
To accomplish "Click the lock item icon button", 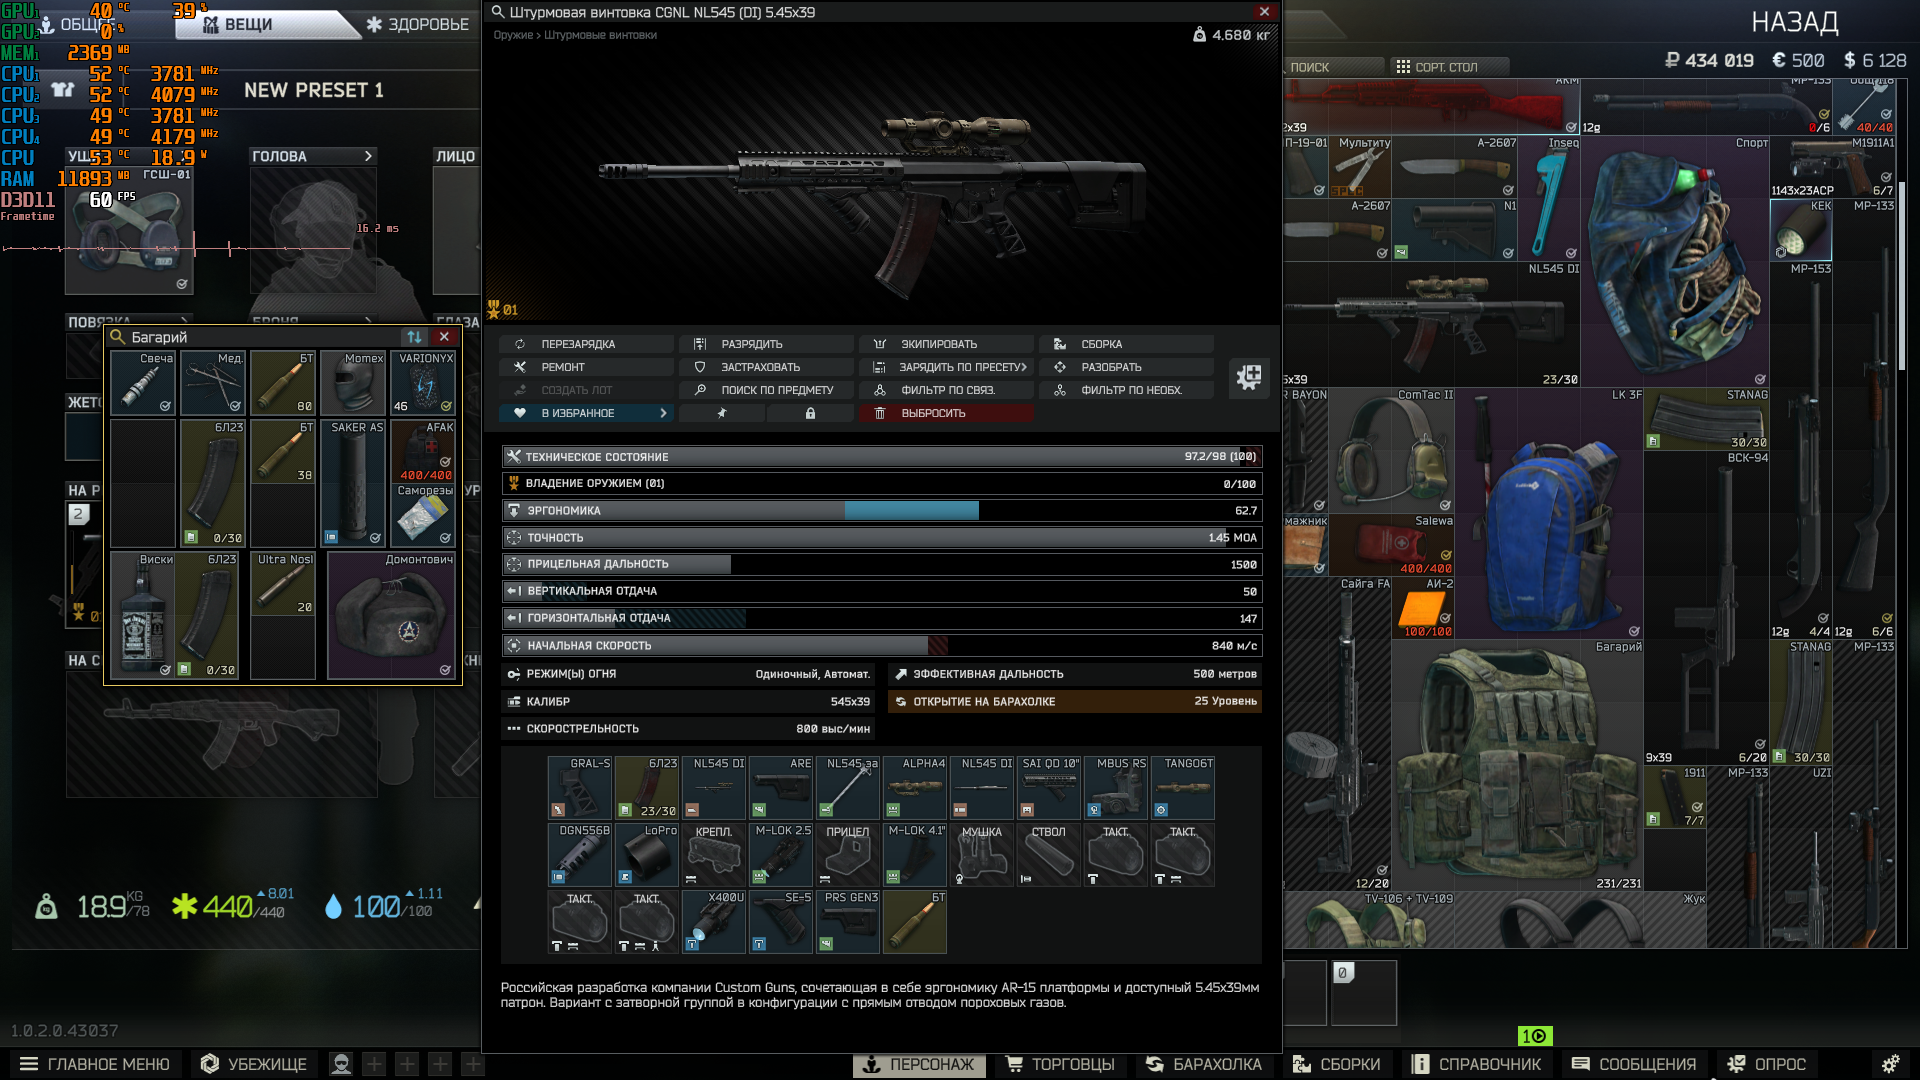I will coord(810,413).
